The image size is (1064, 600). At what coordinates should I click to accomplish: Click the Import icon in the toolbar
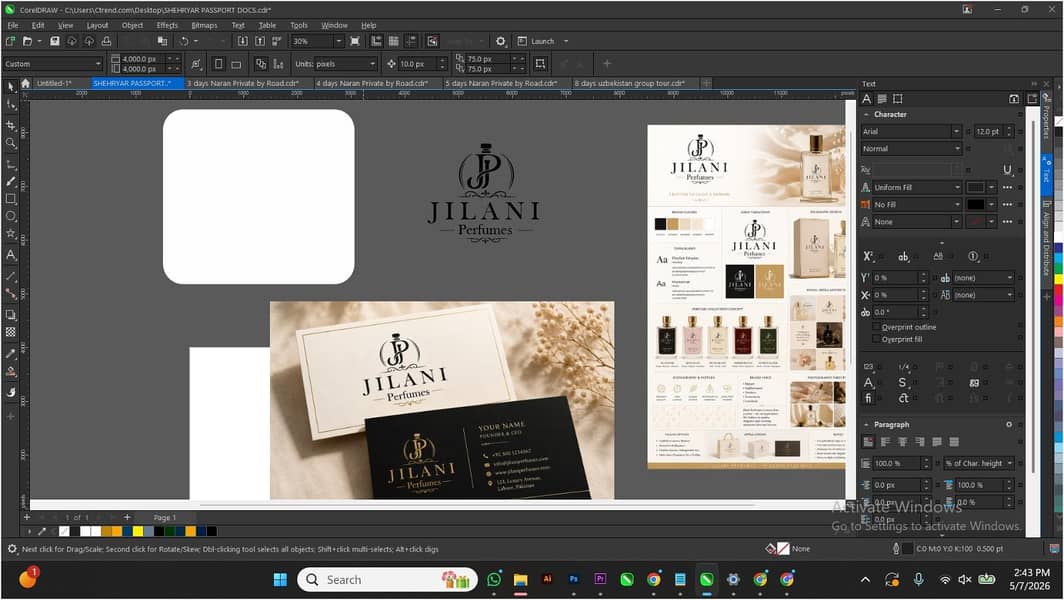click(242, 41)
